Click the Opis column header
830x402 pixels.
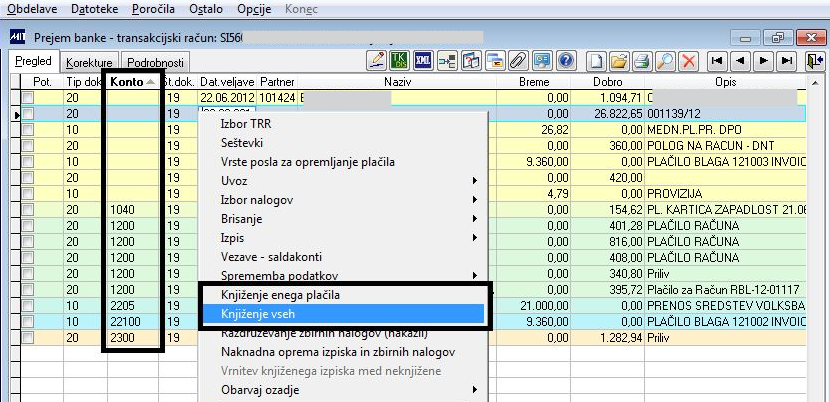pyautogui.click(x=725, y=82)
